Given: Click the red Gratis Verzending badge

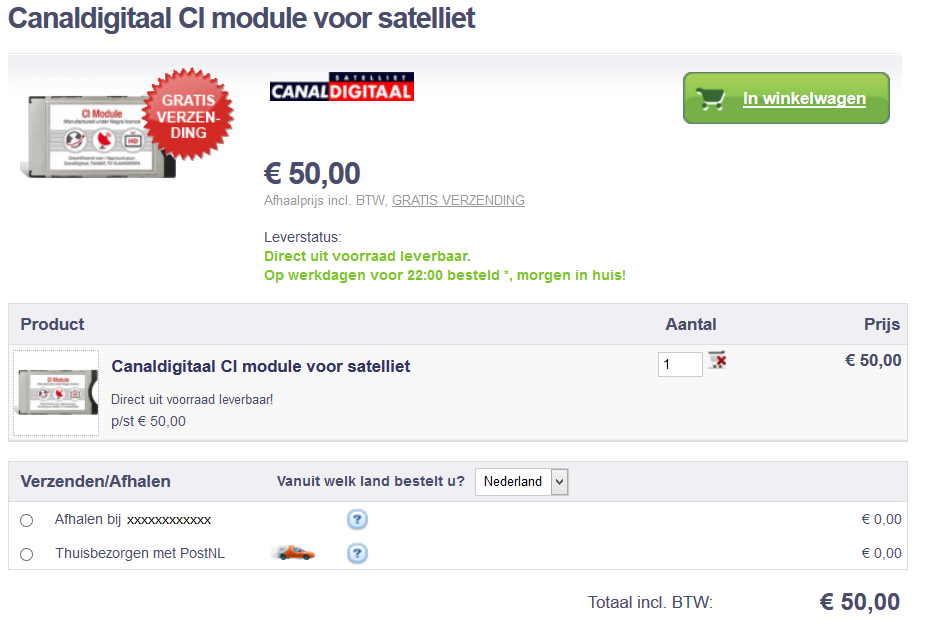Looking at the screenshot, I should 189,115.
